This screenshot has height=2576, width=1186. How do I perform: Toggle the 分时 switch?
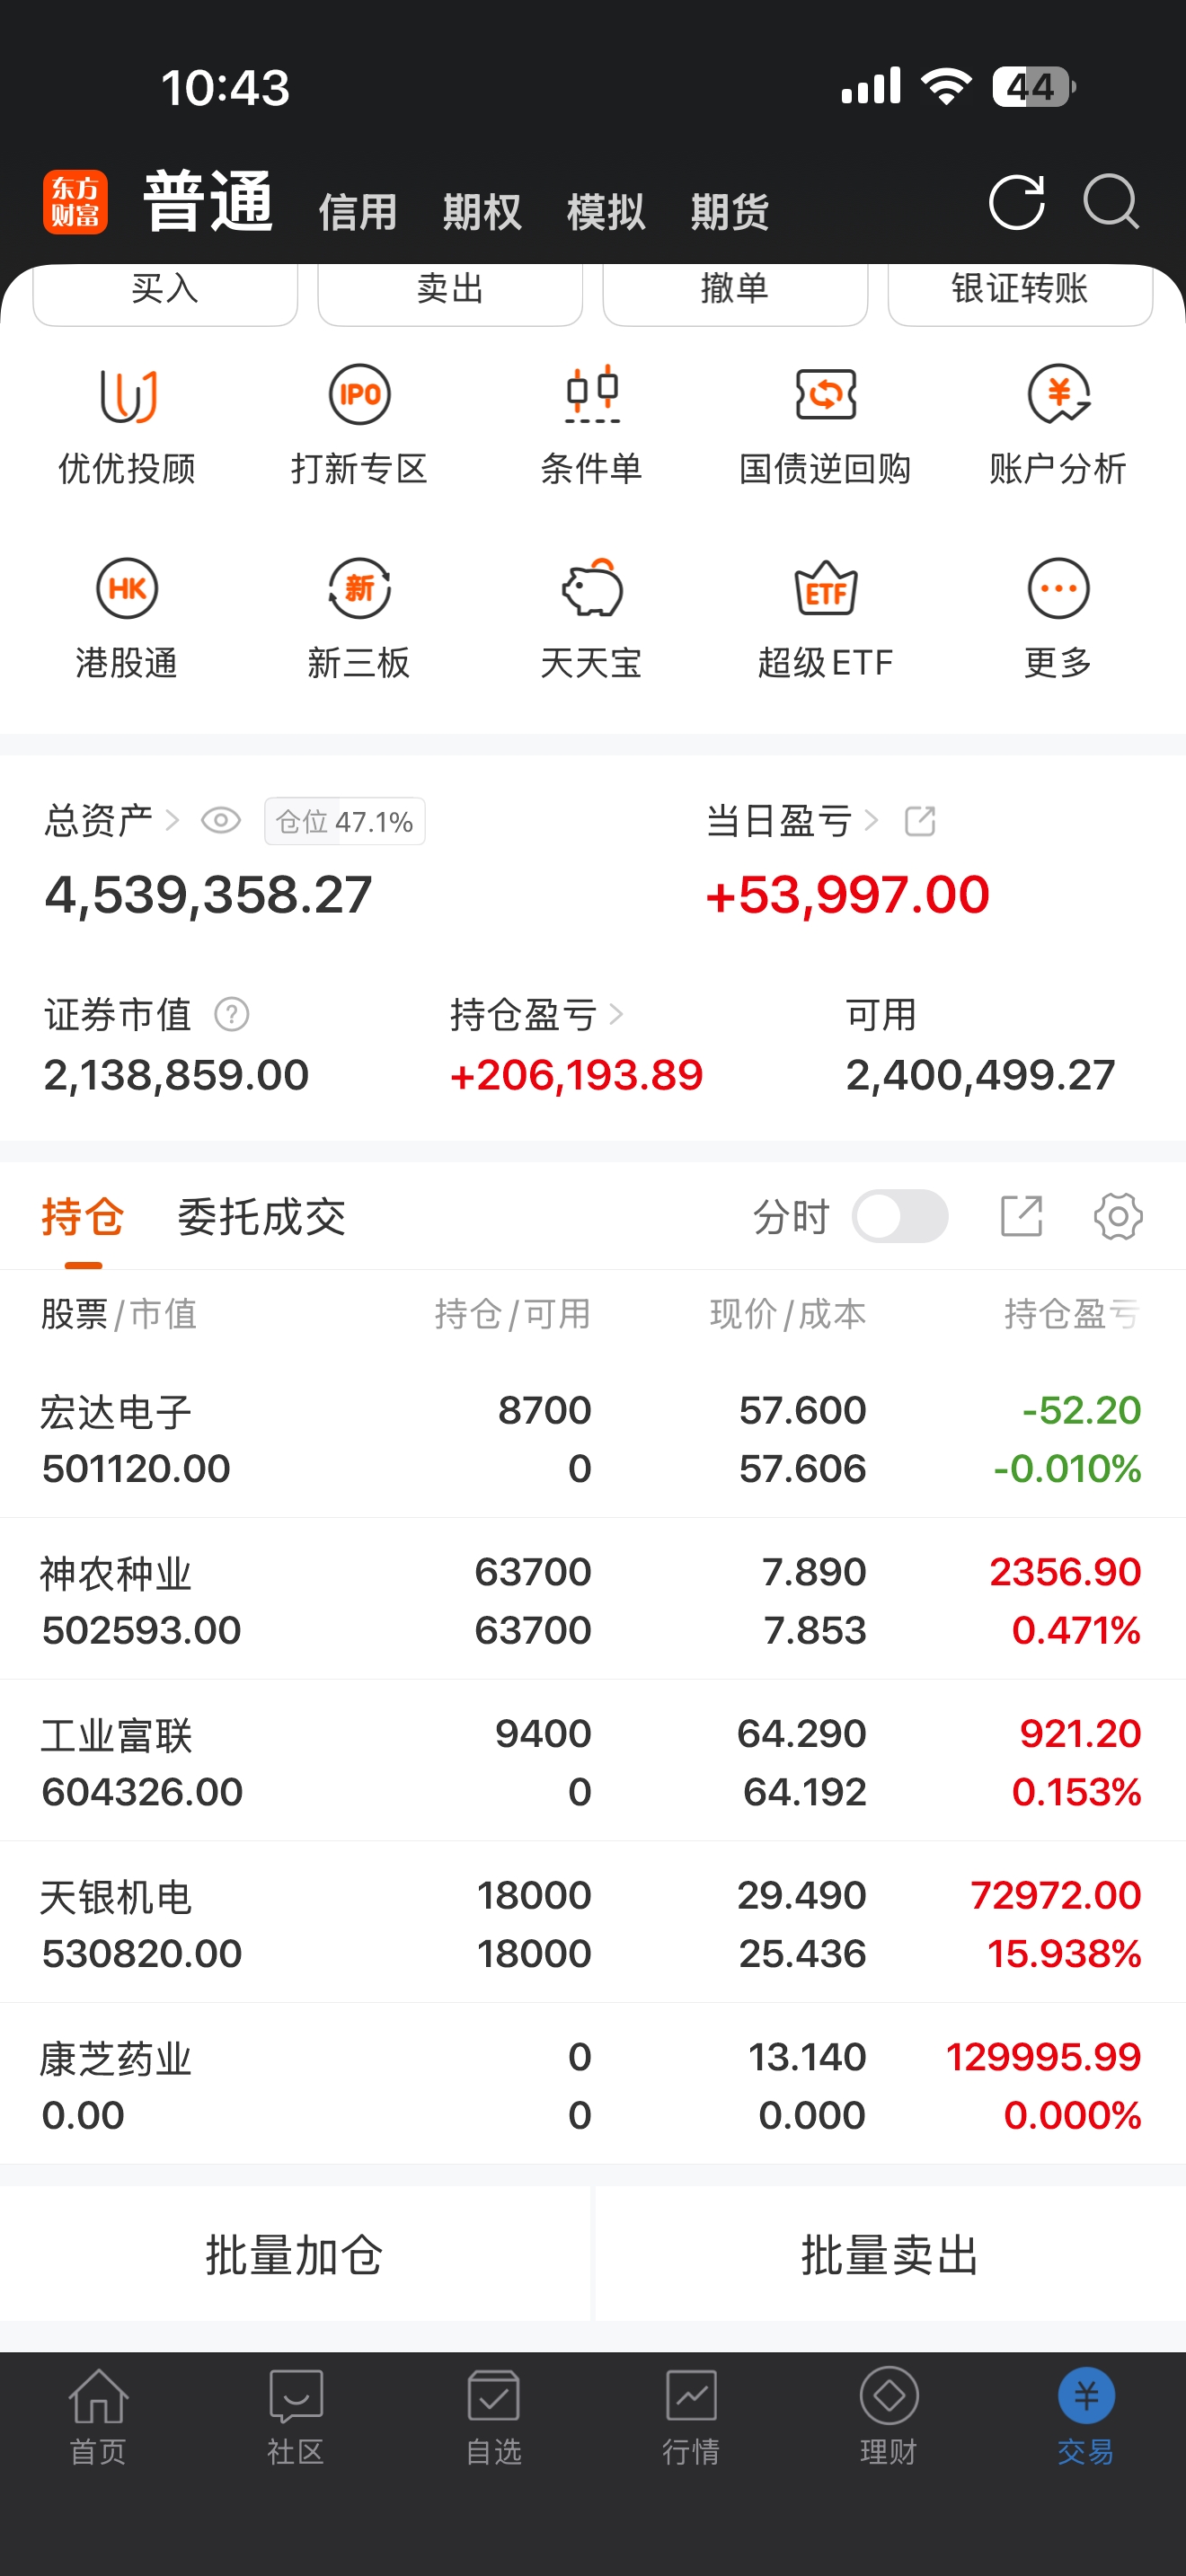(899, 1217)
